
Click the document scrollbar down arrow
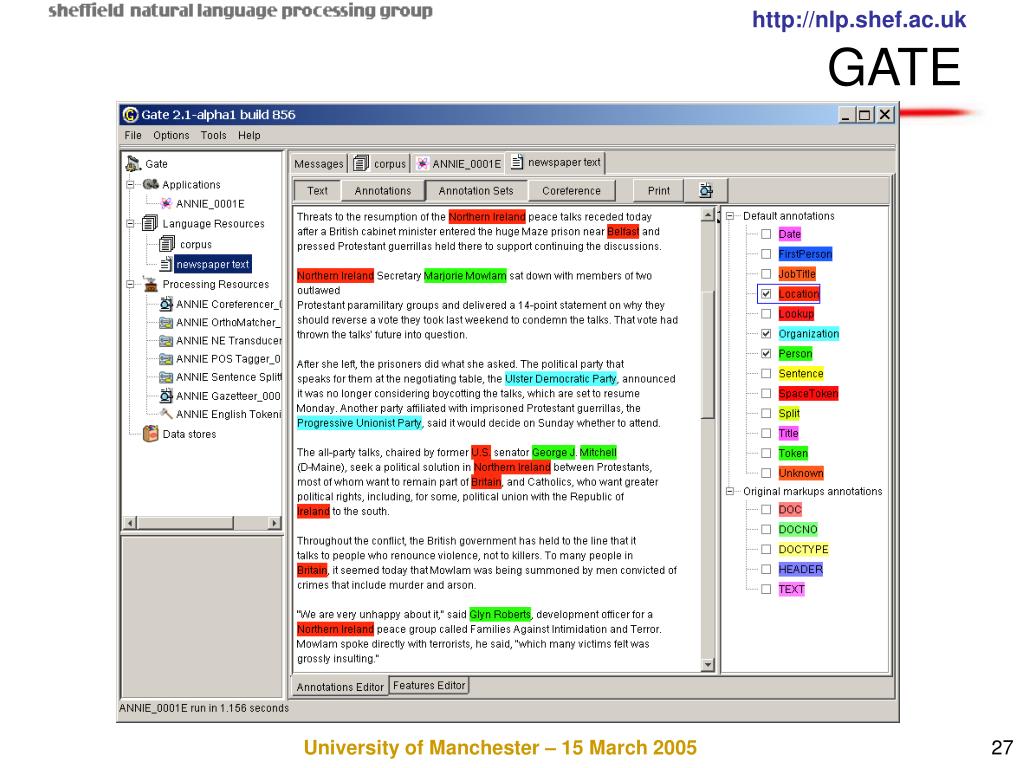707,665
